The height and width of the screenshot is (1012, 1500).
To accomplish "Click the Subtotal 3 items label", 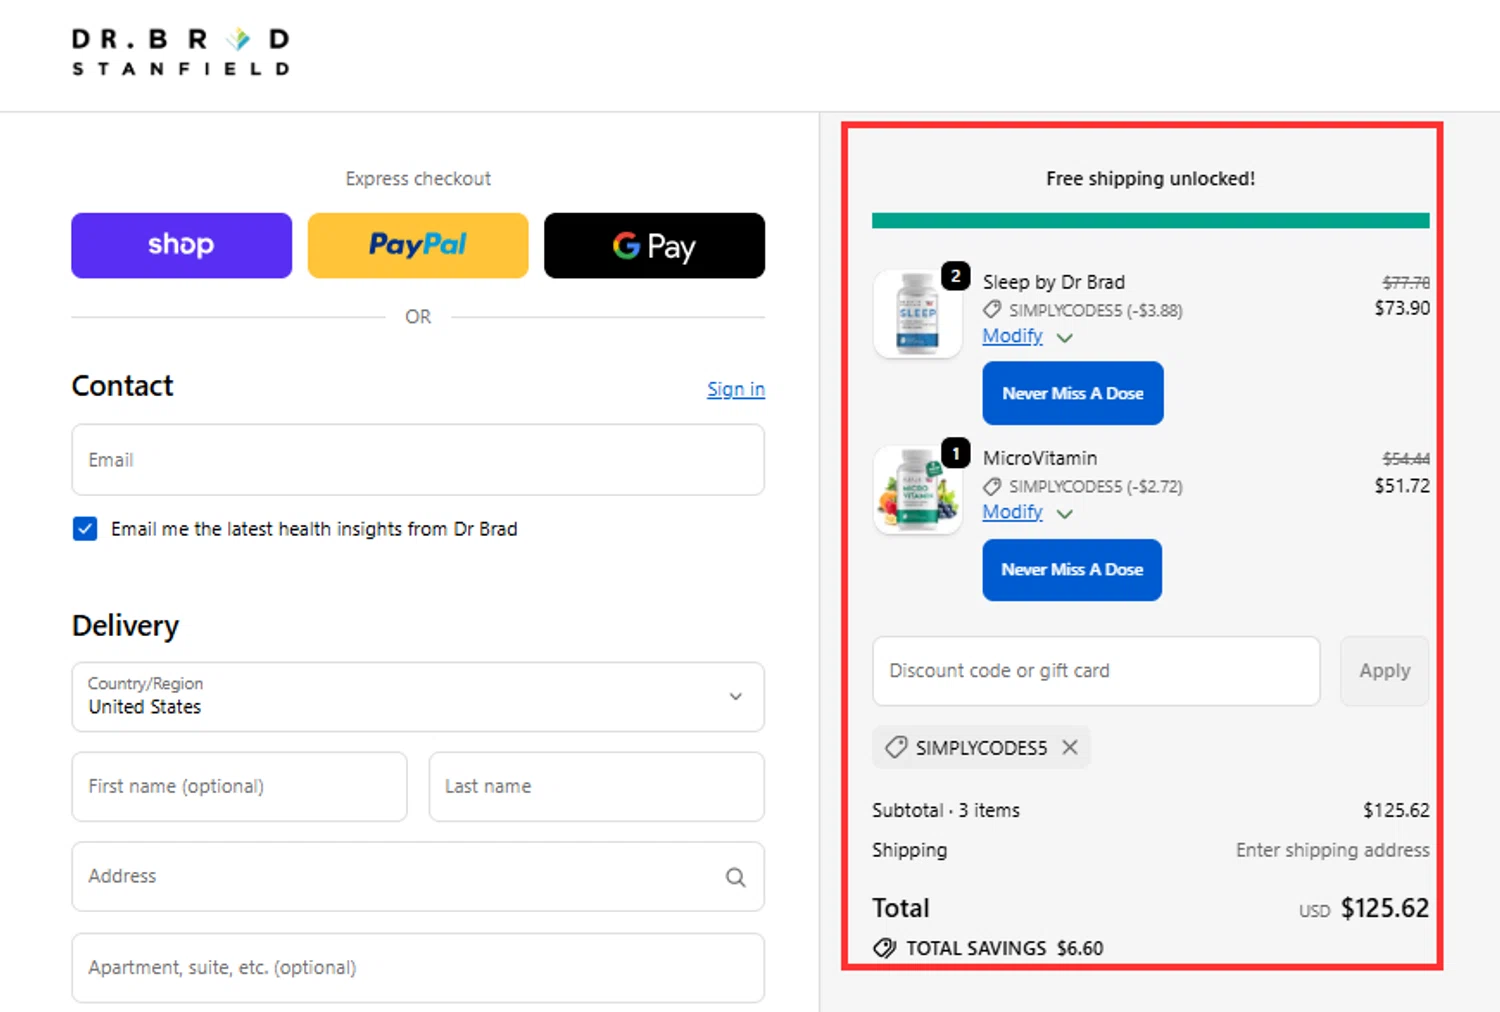I will pyautogui.click(x=946, y=810).
